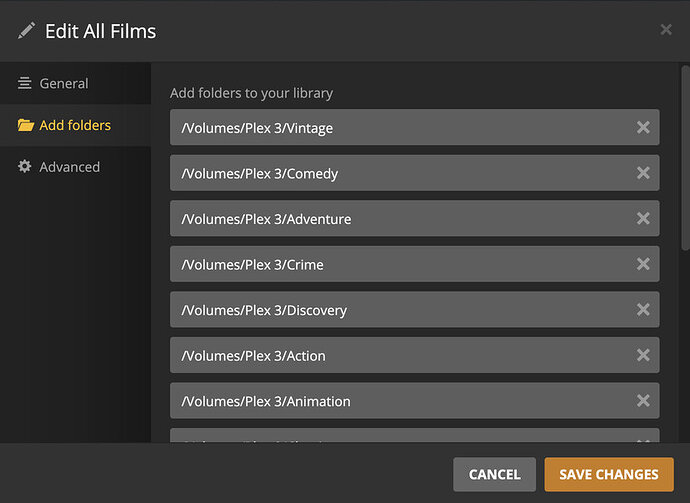Open the General settings tab
This screenshot has height=503, width=690.
point(64,84)
